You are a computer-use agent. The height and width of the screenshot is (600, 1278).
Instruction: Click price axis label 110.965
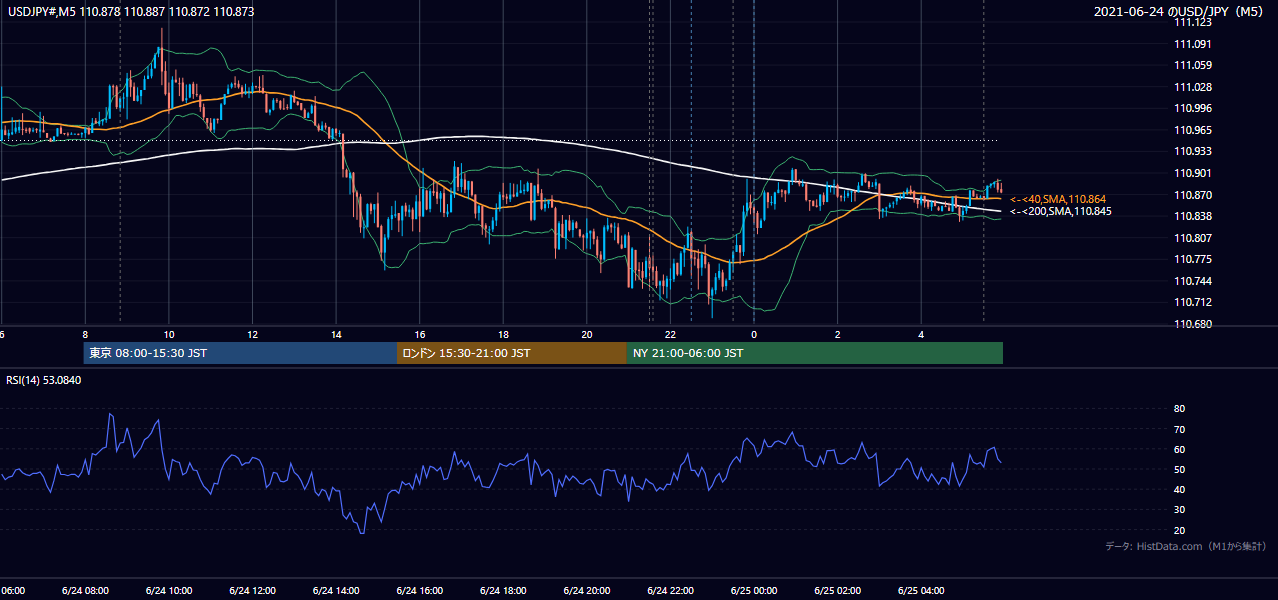pos(1193,130)
